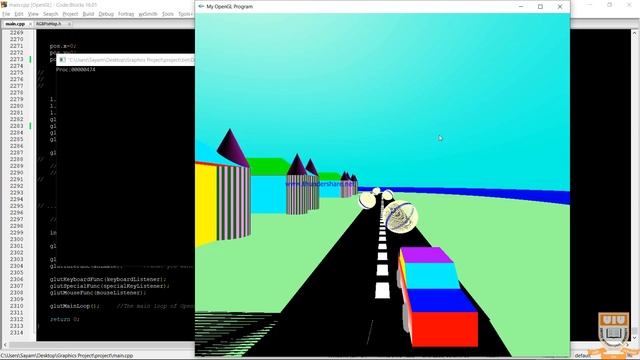This screenshot has height=360, width=640.
Task: Click the 'default' entry in the status bar
Action: [x=582, y=356]
